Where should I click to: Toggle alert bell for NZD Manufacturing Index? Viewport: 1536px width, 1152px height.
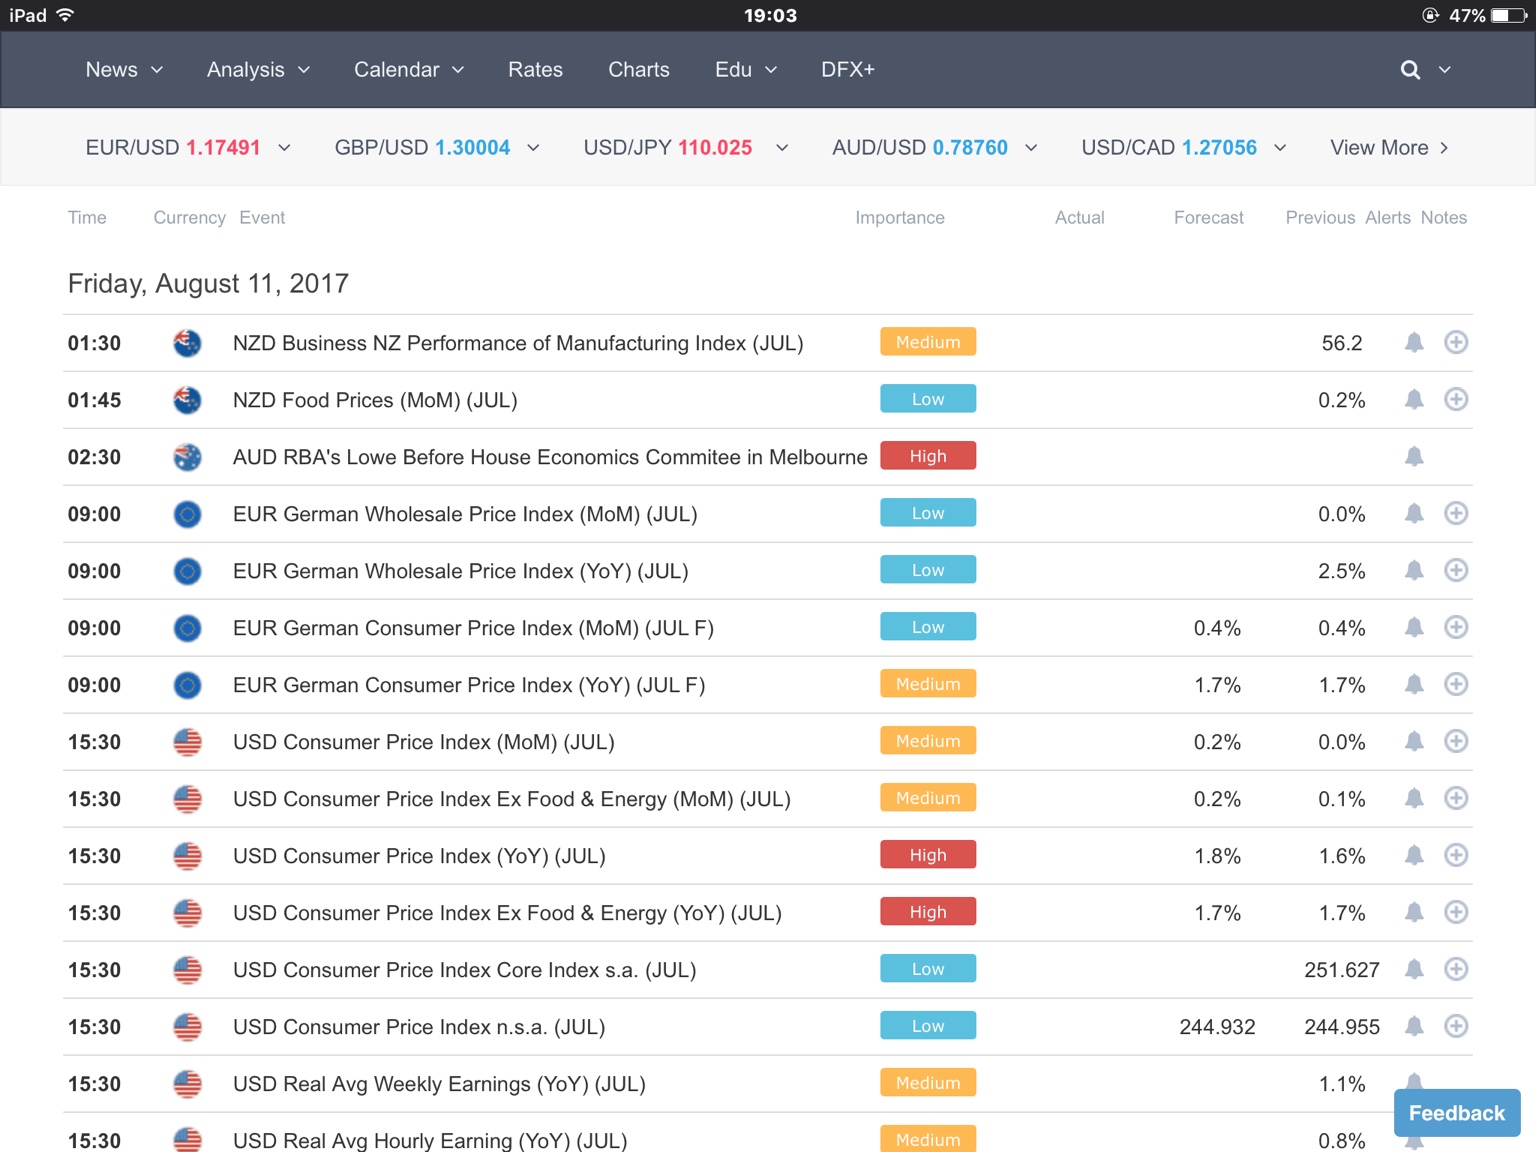point(1414,343)
